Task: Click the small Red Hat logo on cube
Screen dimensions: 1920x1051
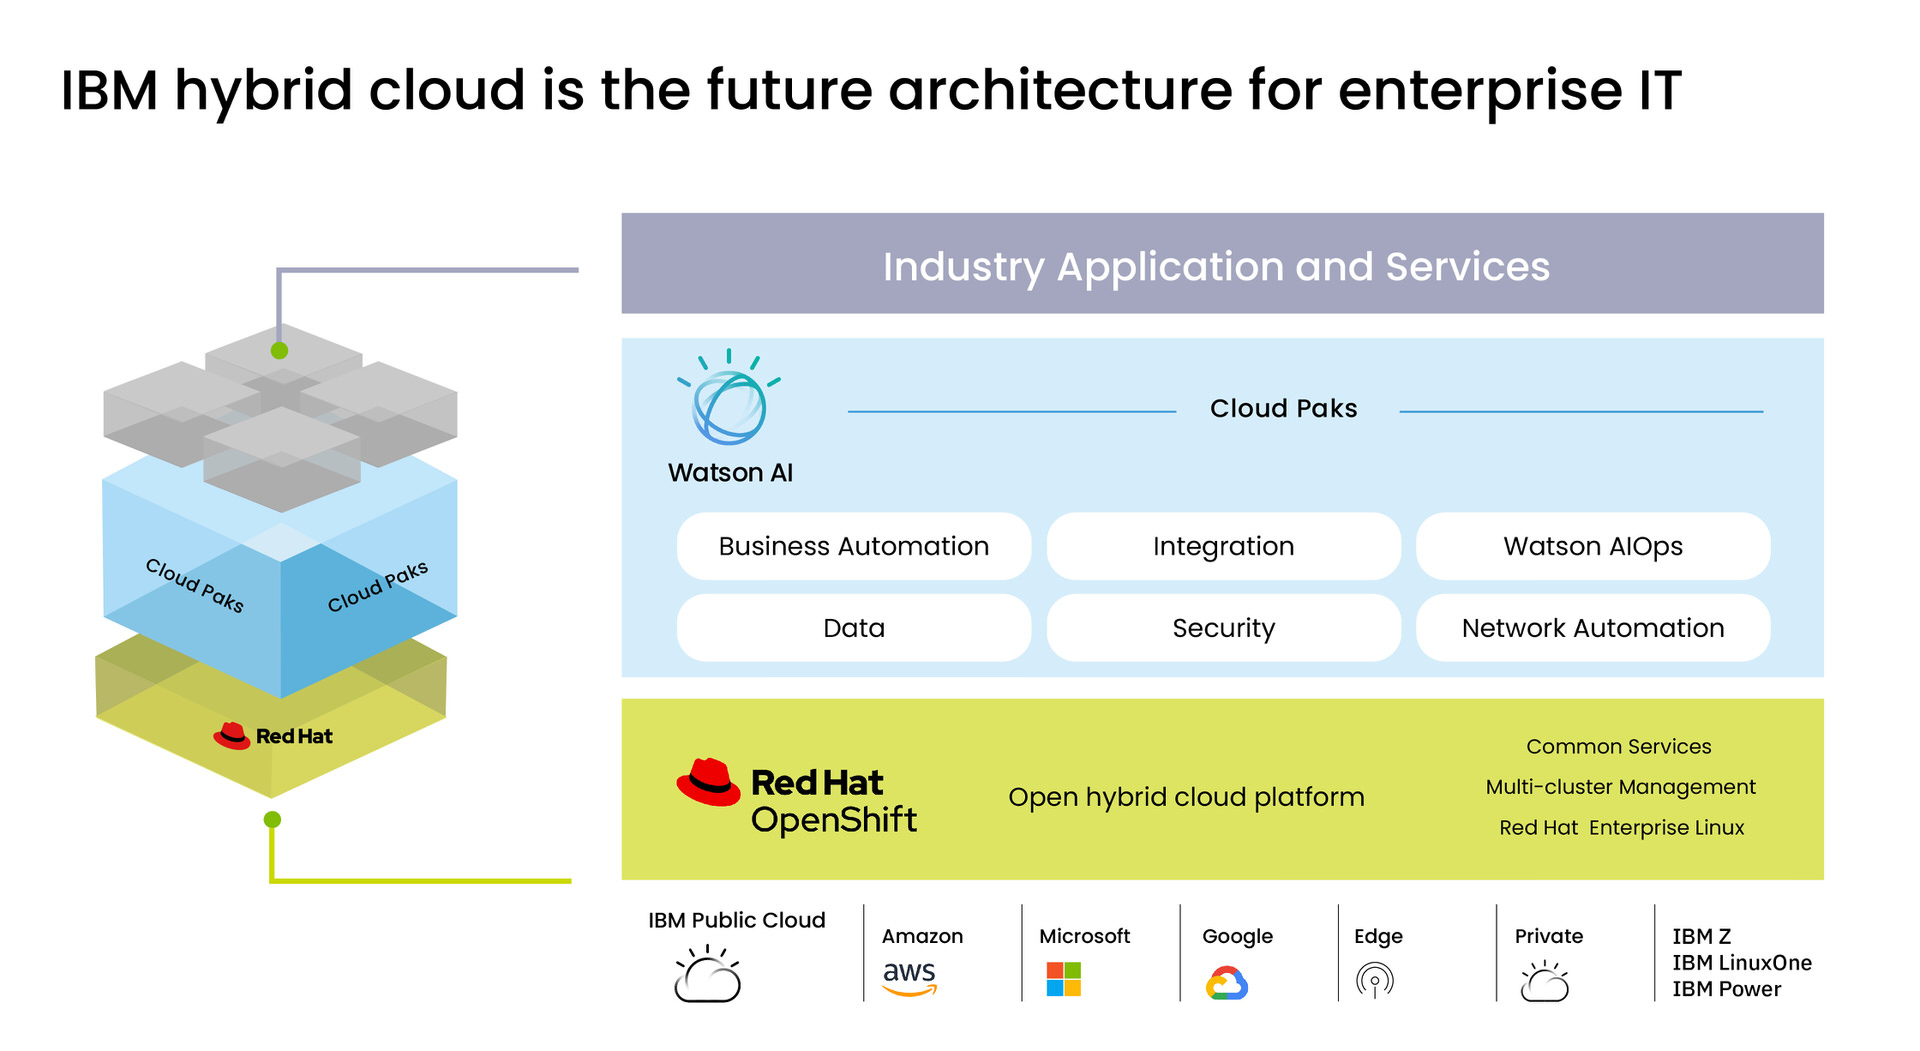Action: tap(232, 736)
